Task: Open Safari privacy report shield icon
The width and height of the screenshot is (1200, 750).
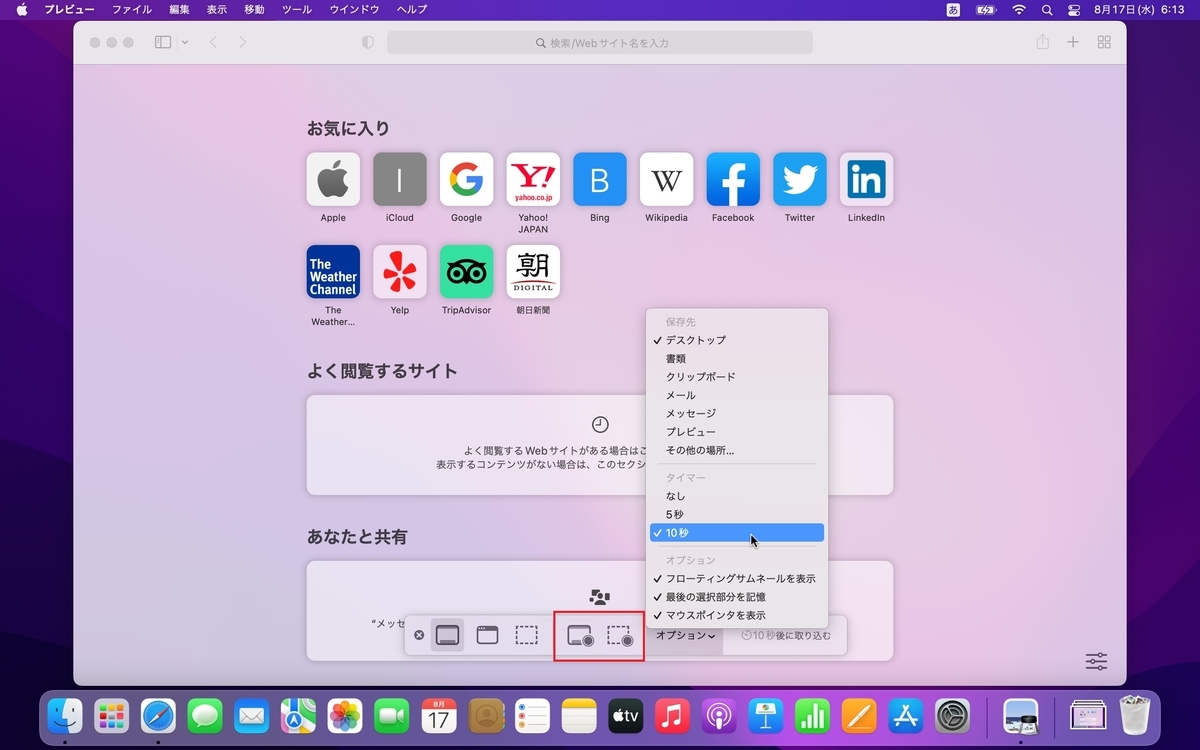Action: [x=367, y=43]
